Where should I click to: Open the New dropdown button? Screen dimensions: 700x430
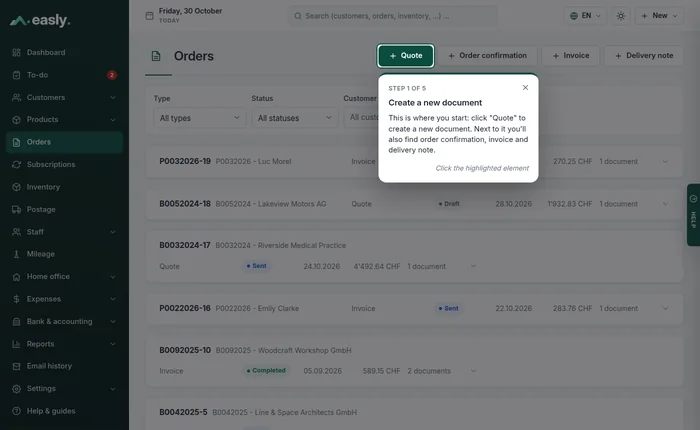(659, 16)
